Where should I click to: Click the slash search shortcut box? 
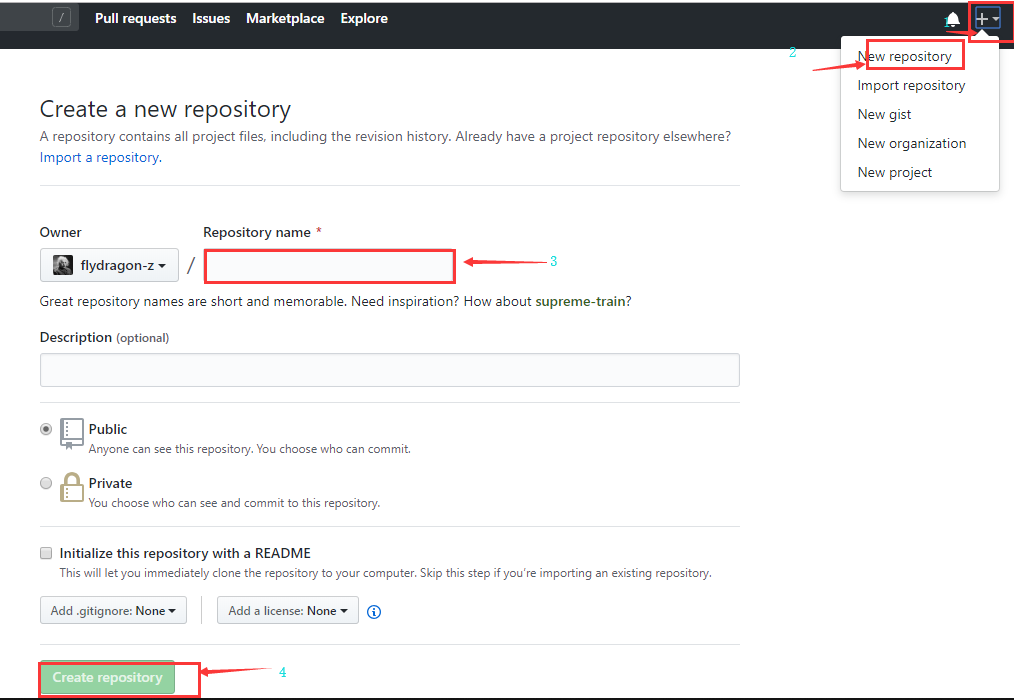61,17
